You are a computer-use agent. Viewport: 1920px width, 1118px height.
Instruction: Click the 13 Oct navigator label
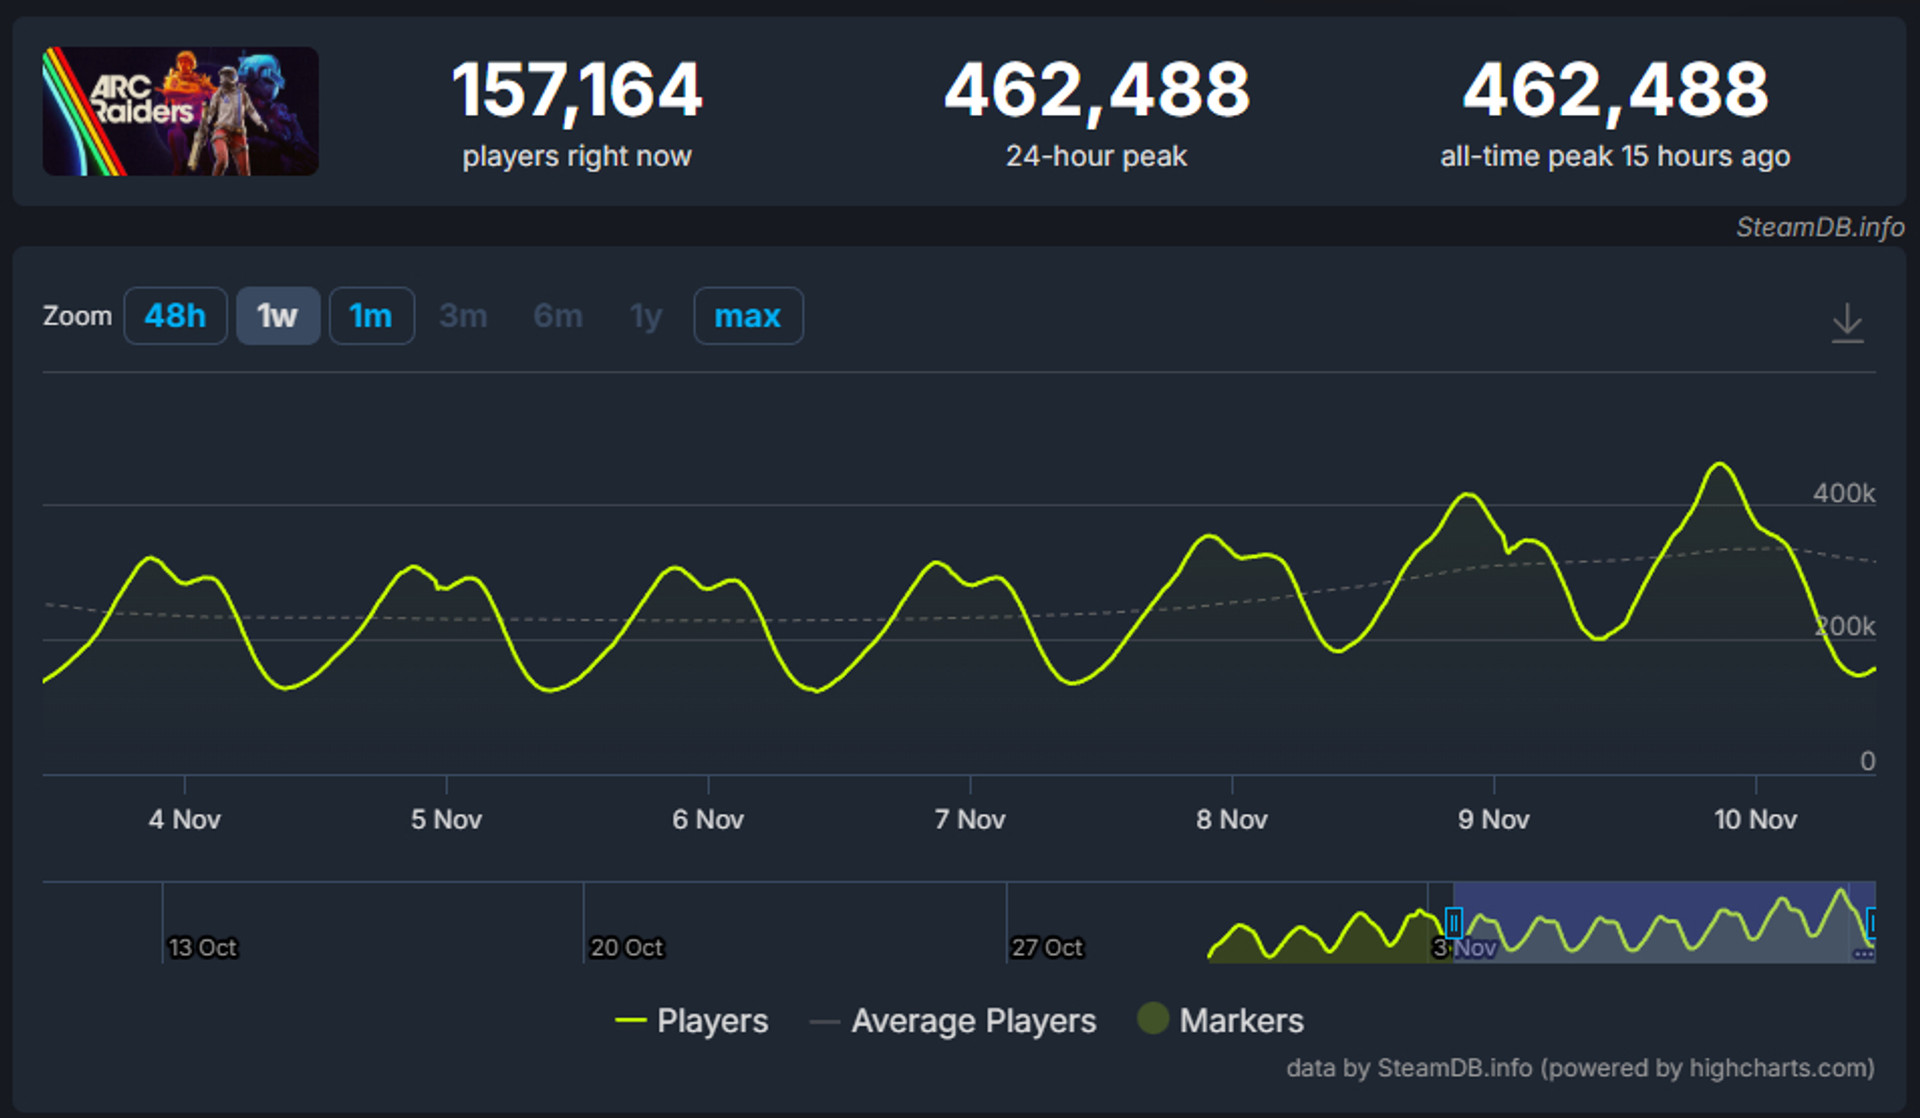click(x=202, y=947)
